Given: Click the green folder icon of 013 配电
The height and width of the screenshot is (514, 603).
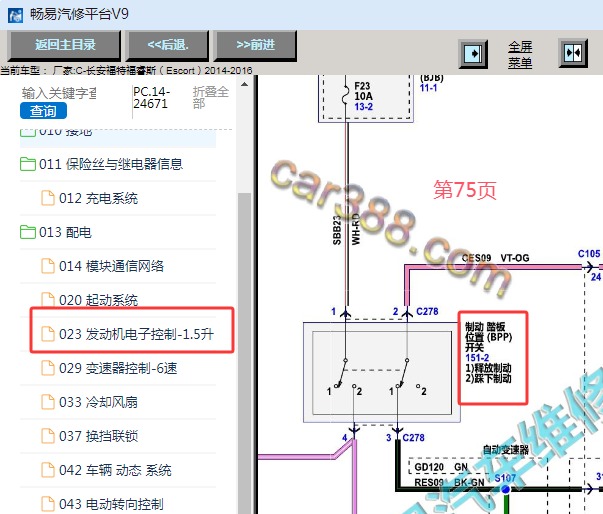Looking at the screenshot, I should point(28,232).
